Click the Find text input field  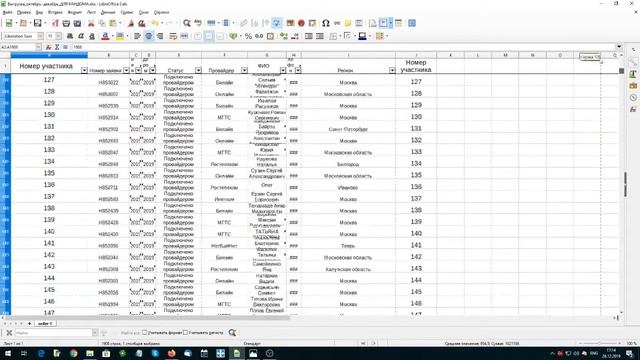coord(53,333)
